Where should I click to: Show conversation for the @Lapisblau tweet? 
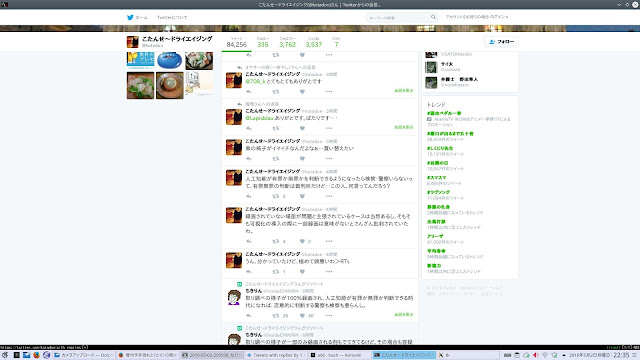404,127
